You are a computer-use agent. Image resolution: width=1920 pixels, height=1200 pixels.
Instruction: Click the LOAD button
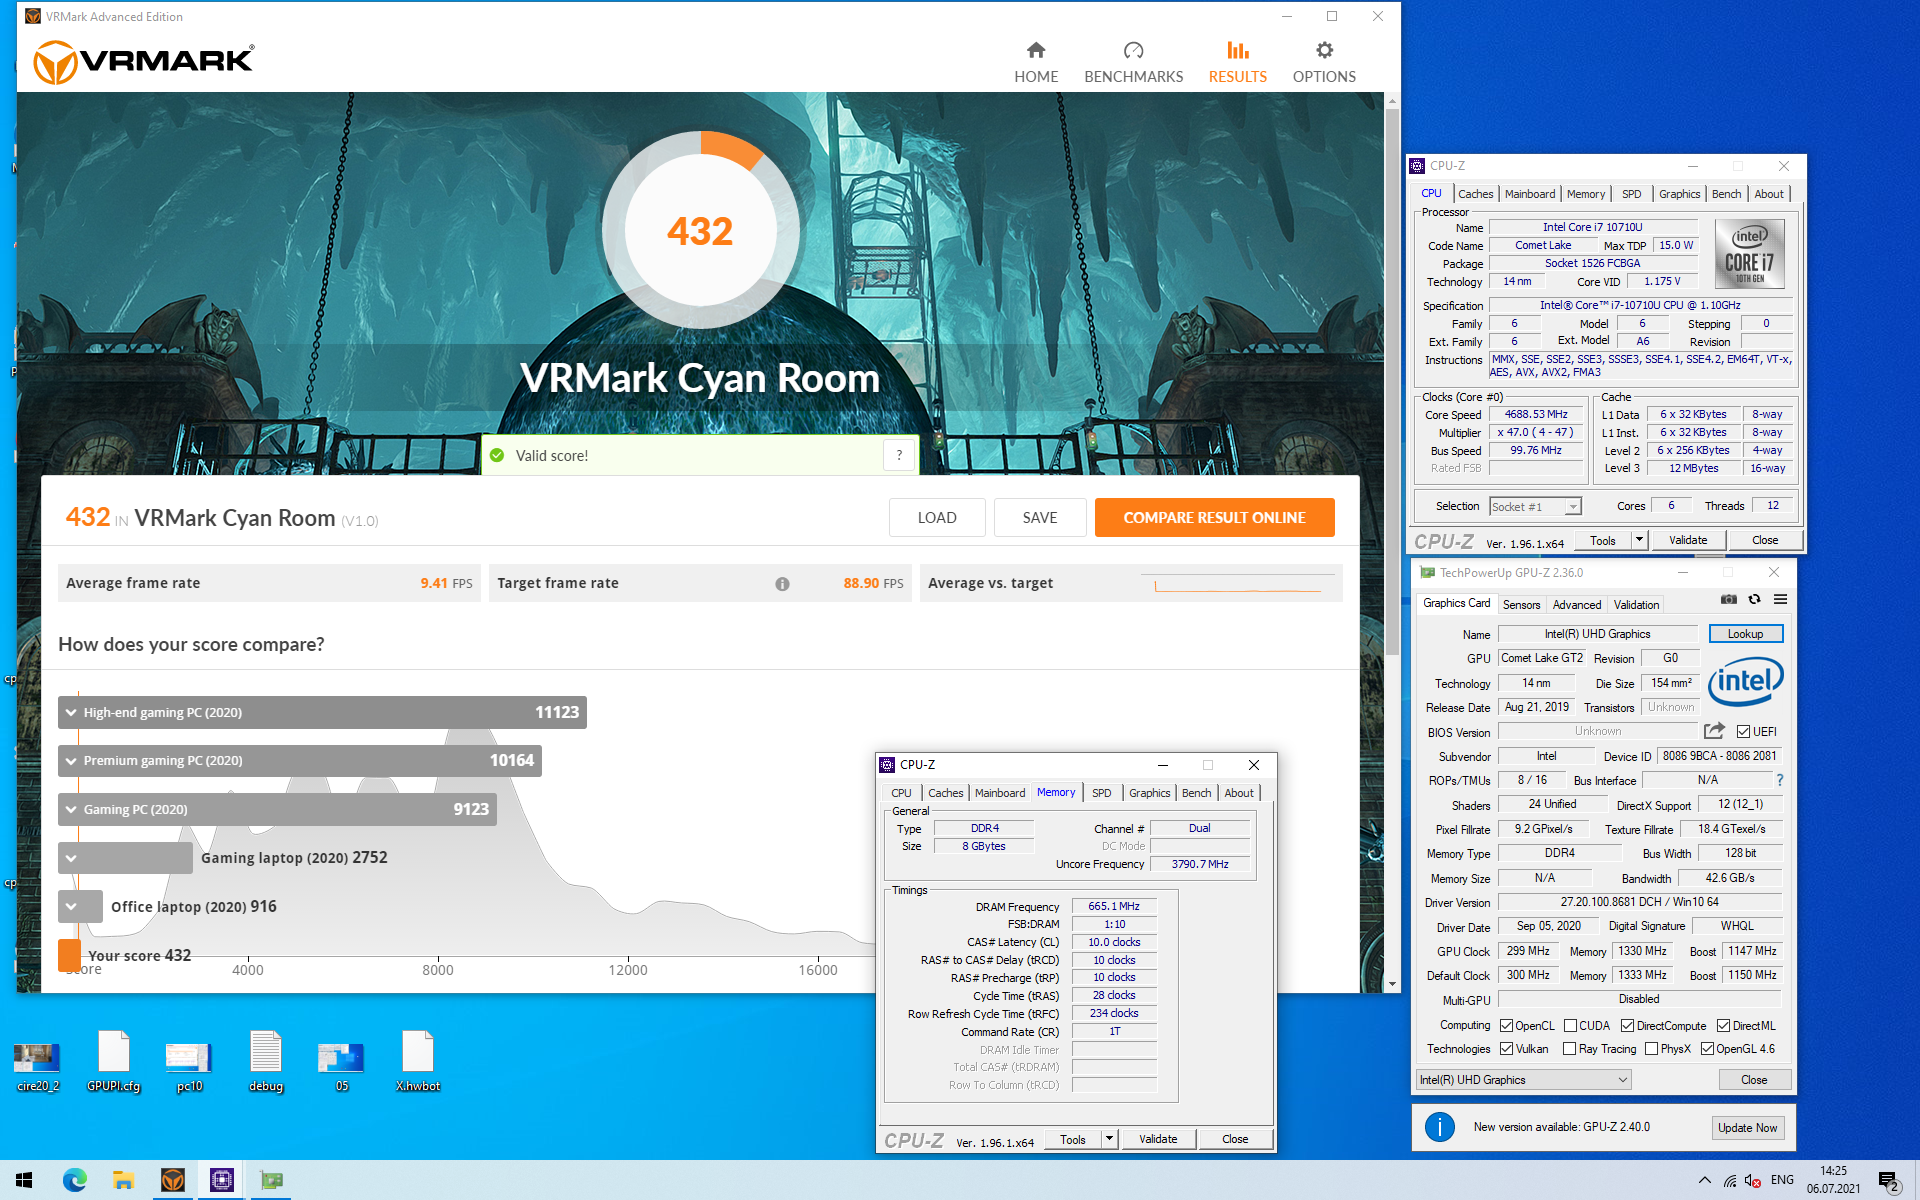pyautogui.click(x=937, y=518)
